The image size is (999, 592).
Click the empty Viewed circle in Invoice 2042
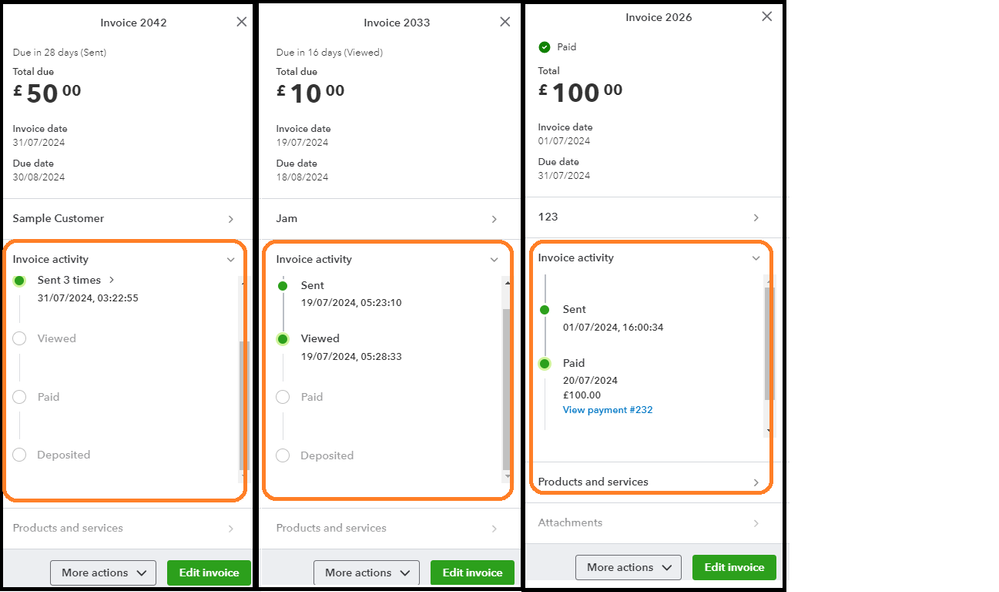tap(19, 339)
